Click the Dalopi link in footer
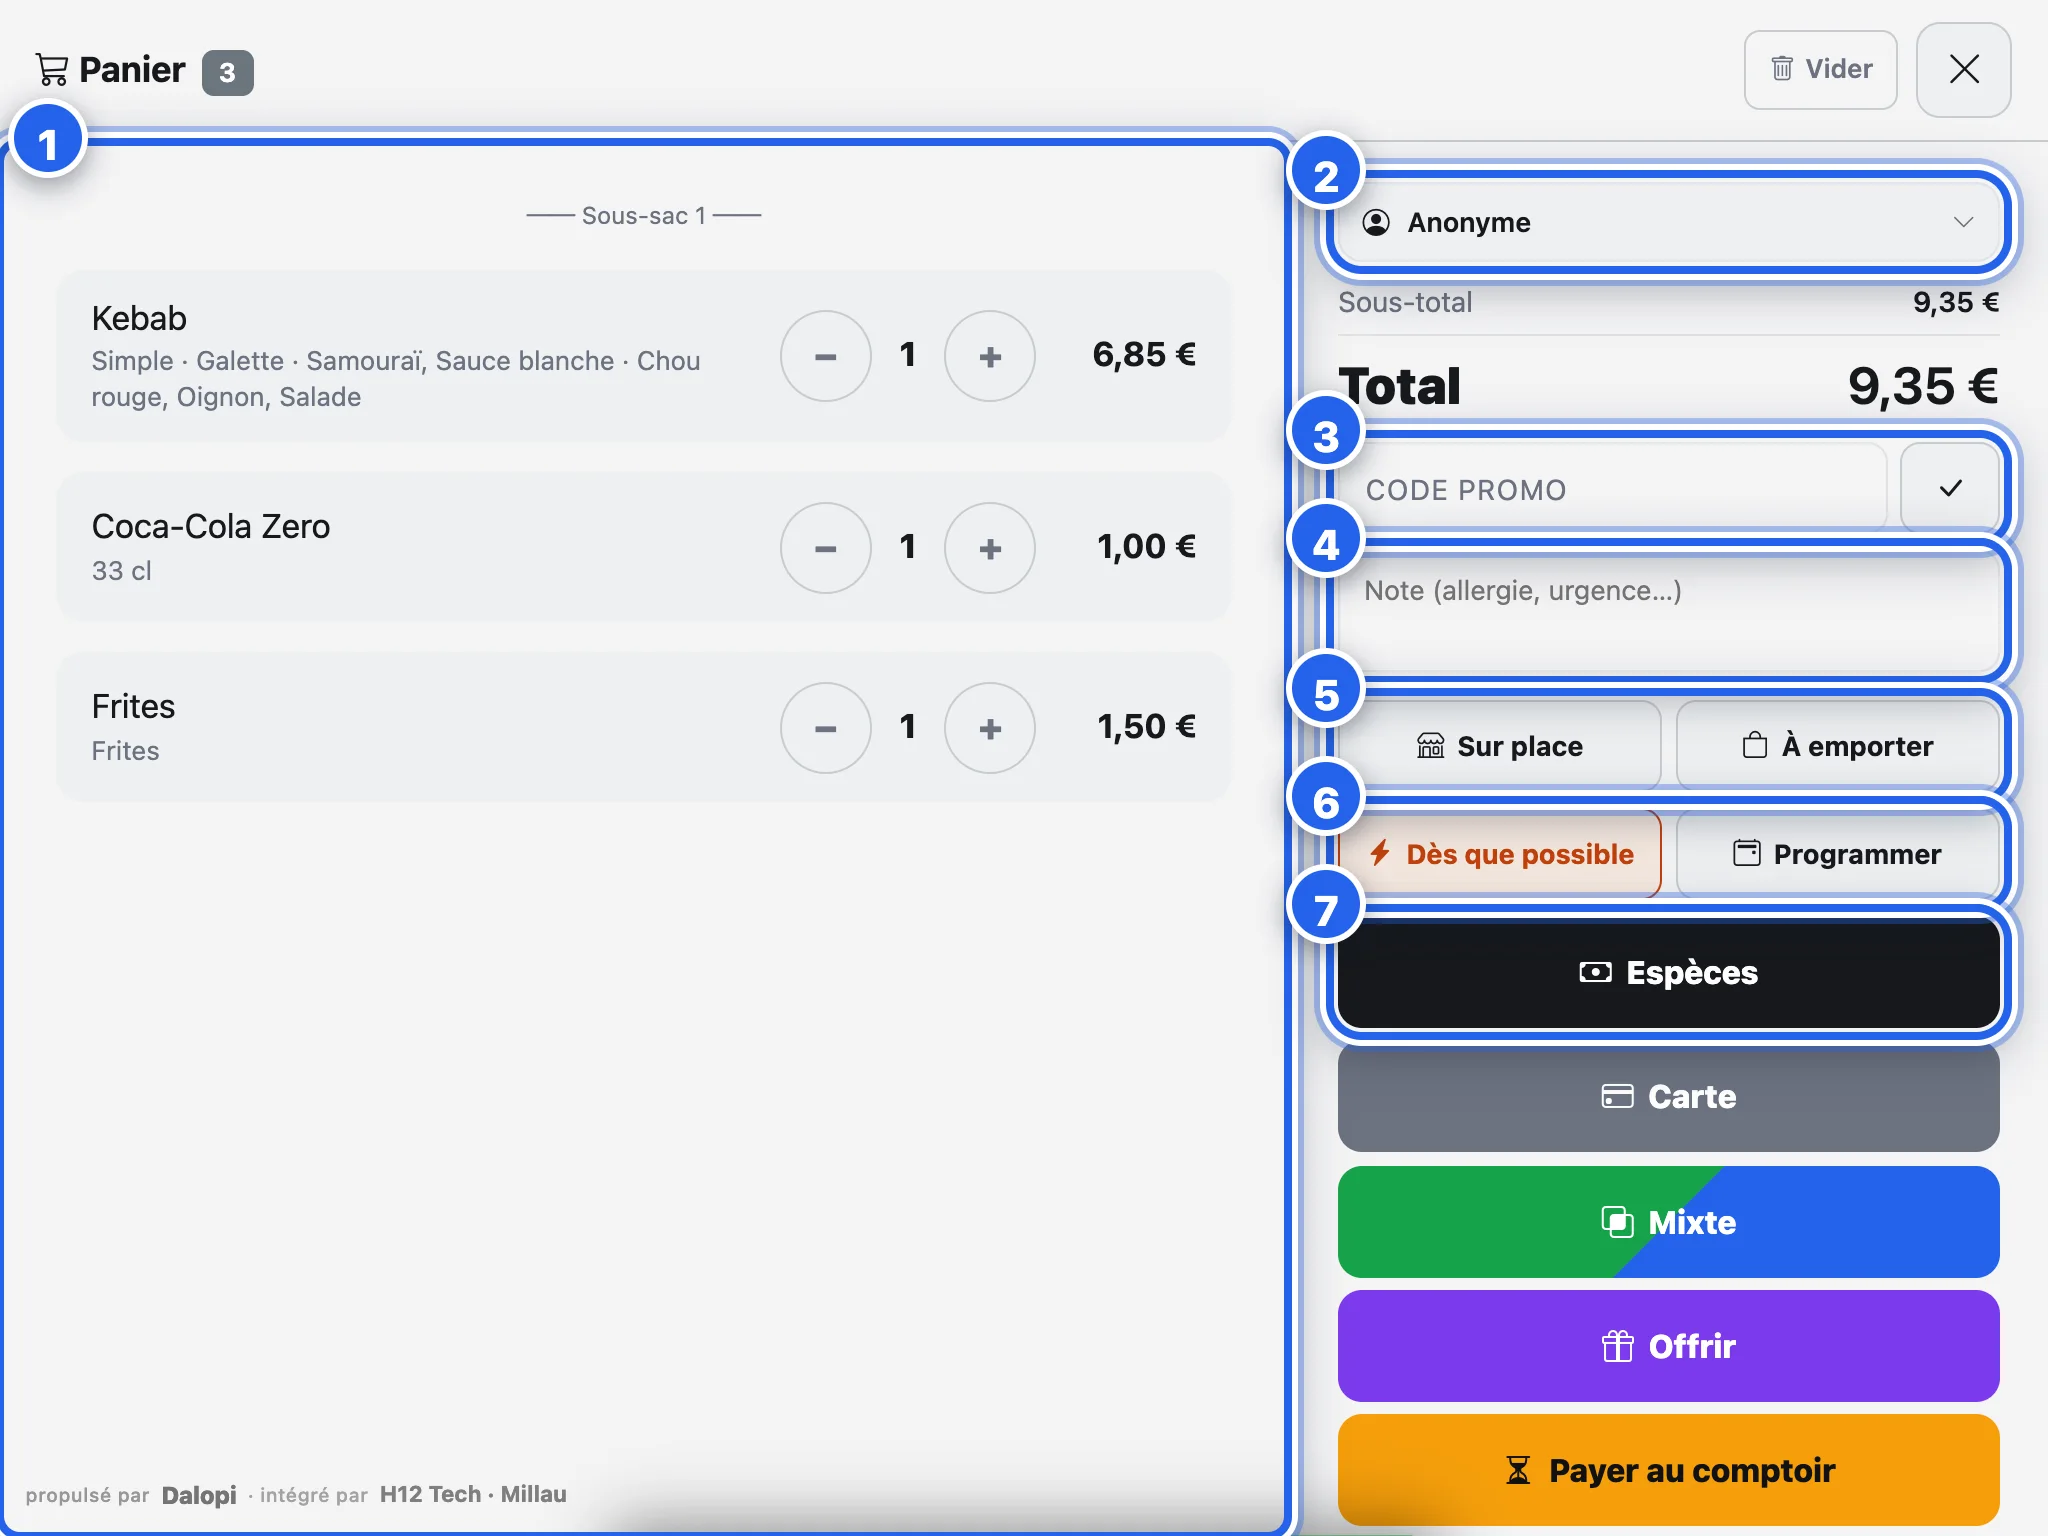 pos(199,1495)
